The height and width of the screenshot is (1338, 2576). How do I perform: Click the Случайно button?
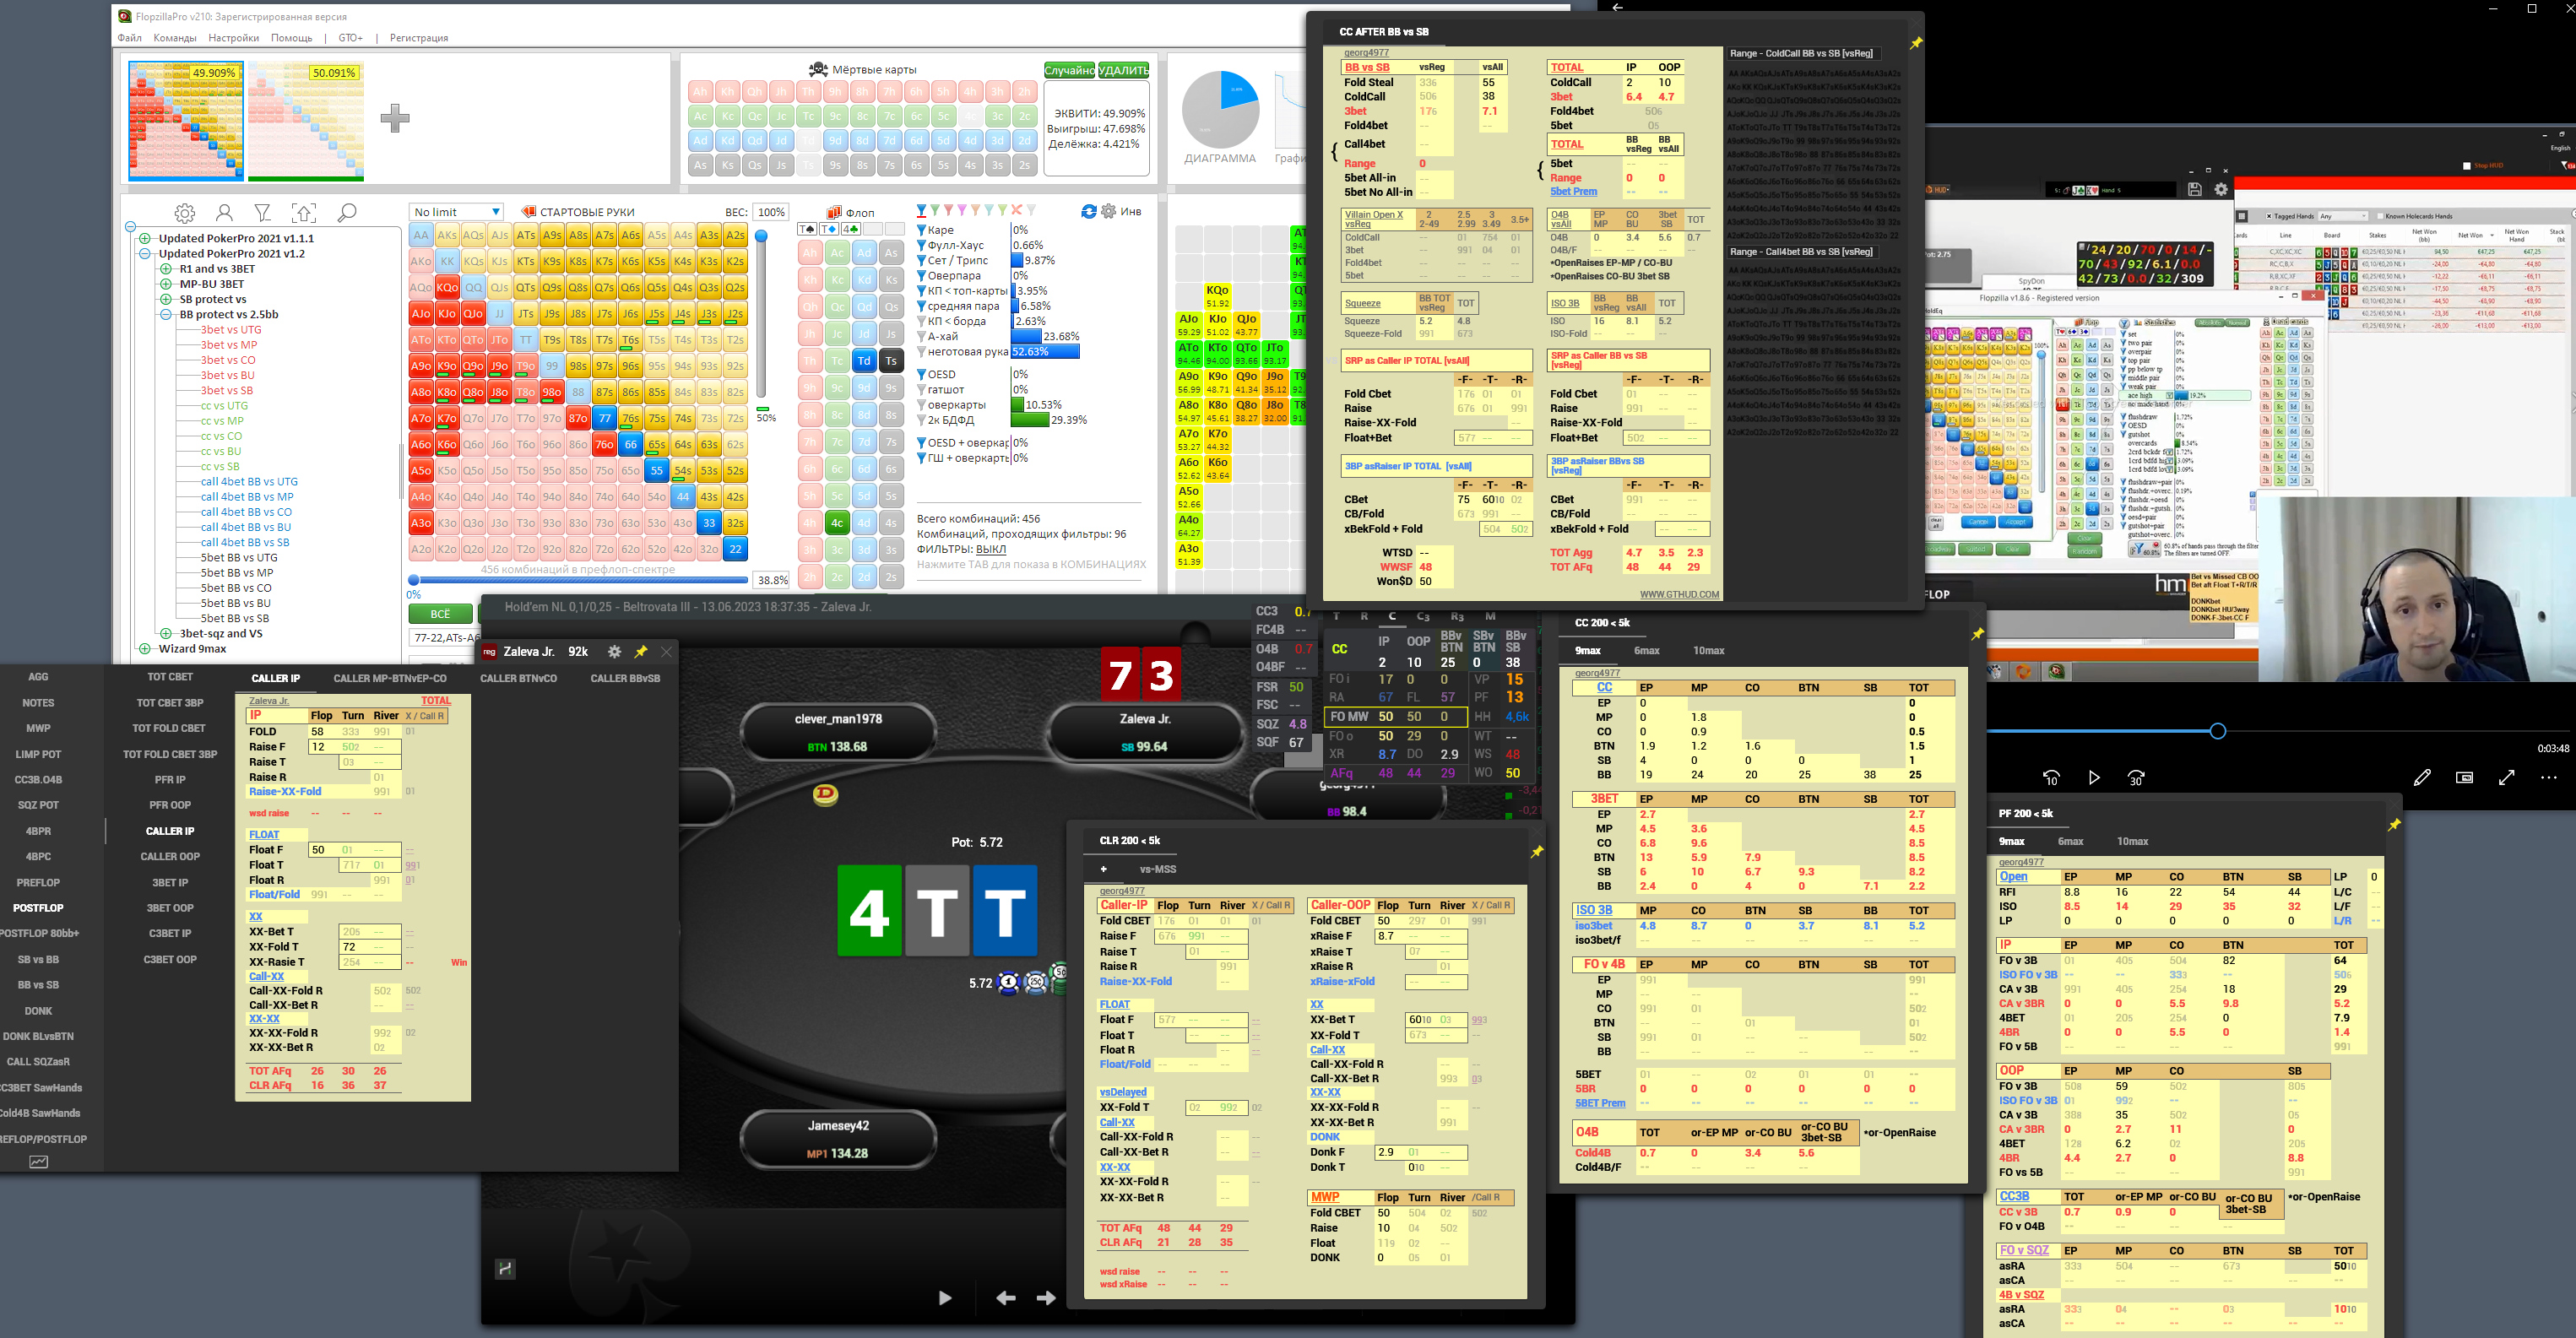pyautogui.click(x=1069, y=70)
